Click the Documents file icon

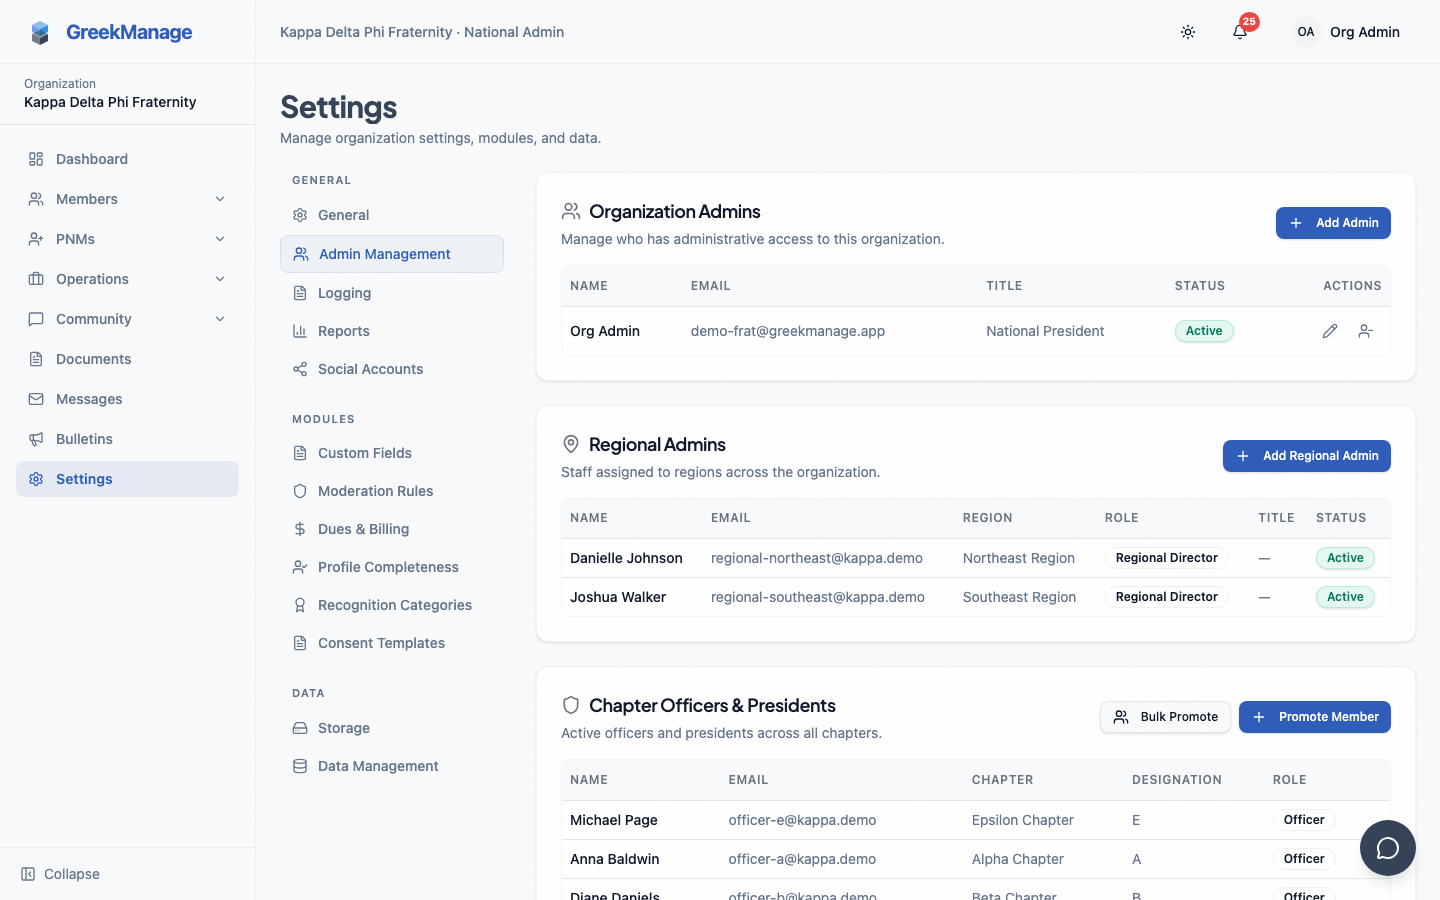36,359
